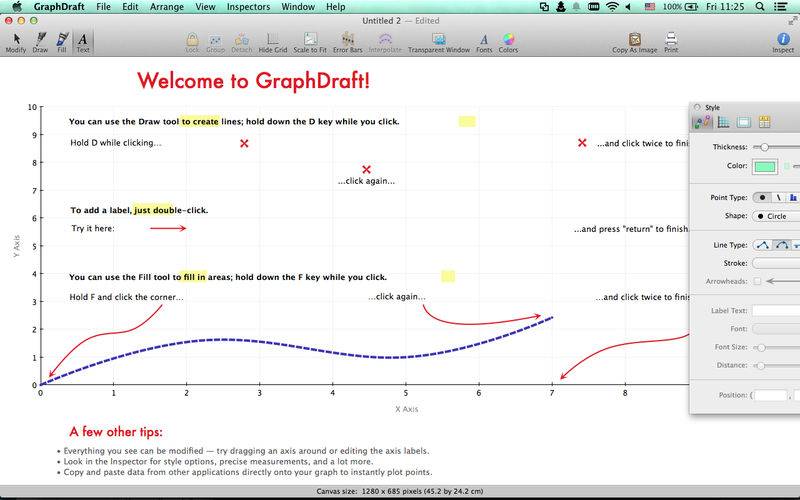Select the Modify arrow tool
The image size is (800, 500).
tap(16, 43)
